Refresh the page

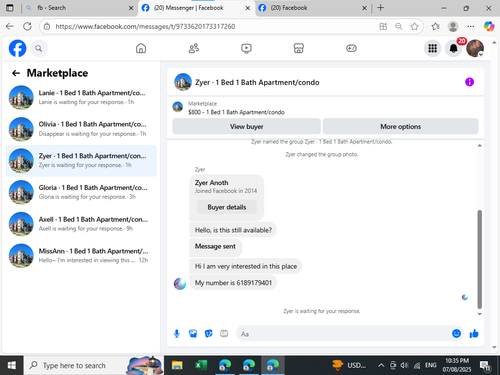click(x=27, y=26)
